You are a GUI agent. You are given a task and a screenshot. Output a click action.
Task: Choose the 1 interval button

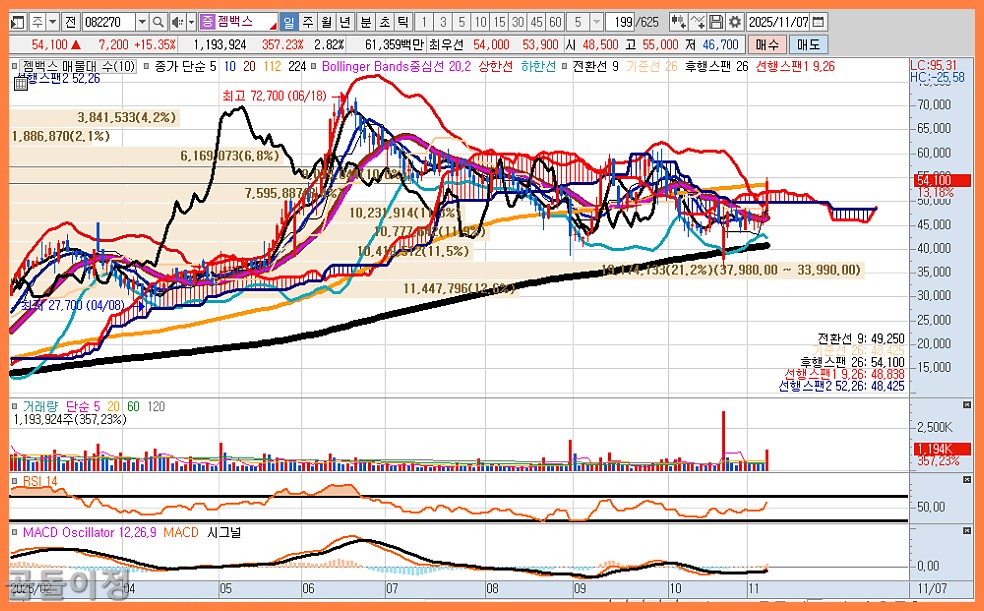click(x=424, y=23)
